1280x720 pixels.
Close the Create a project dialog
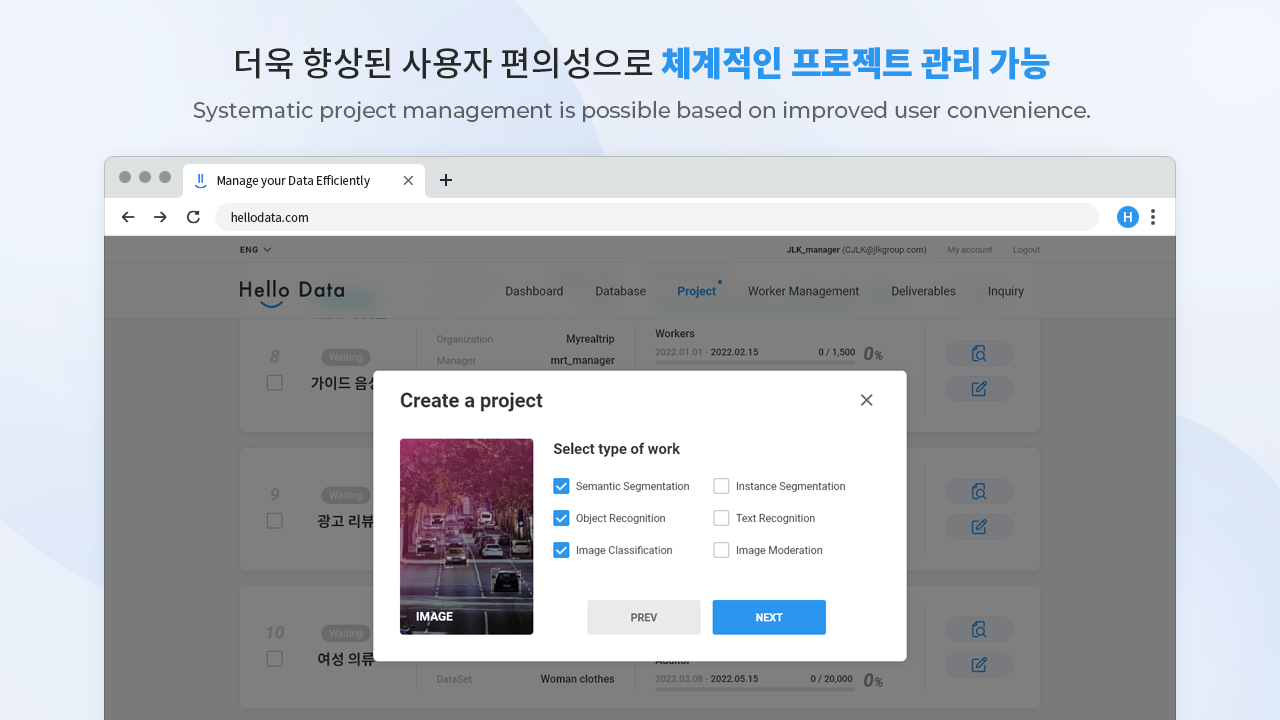tap(867, 400)
